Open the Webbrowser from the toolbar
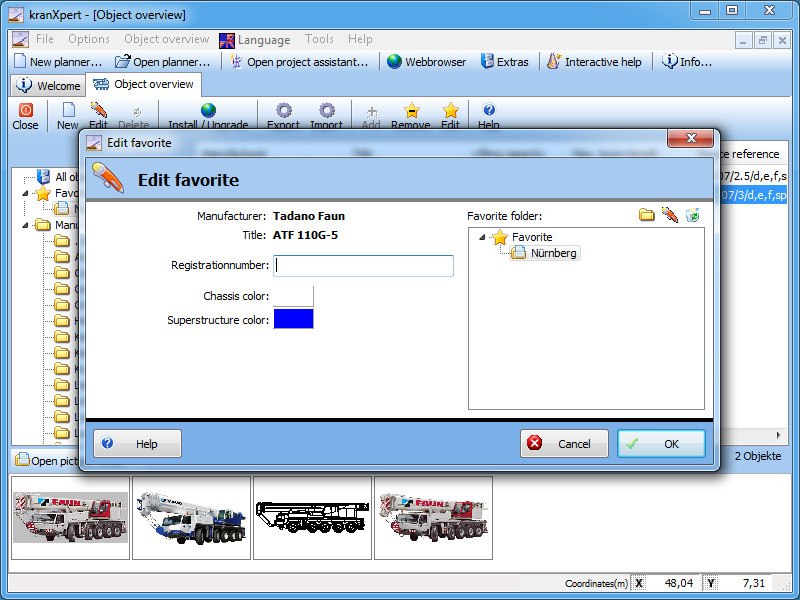800x600 pixels. point(426,62)
